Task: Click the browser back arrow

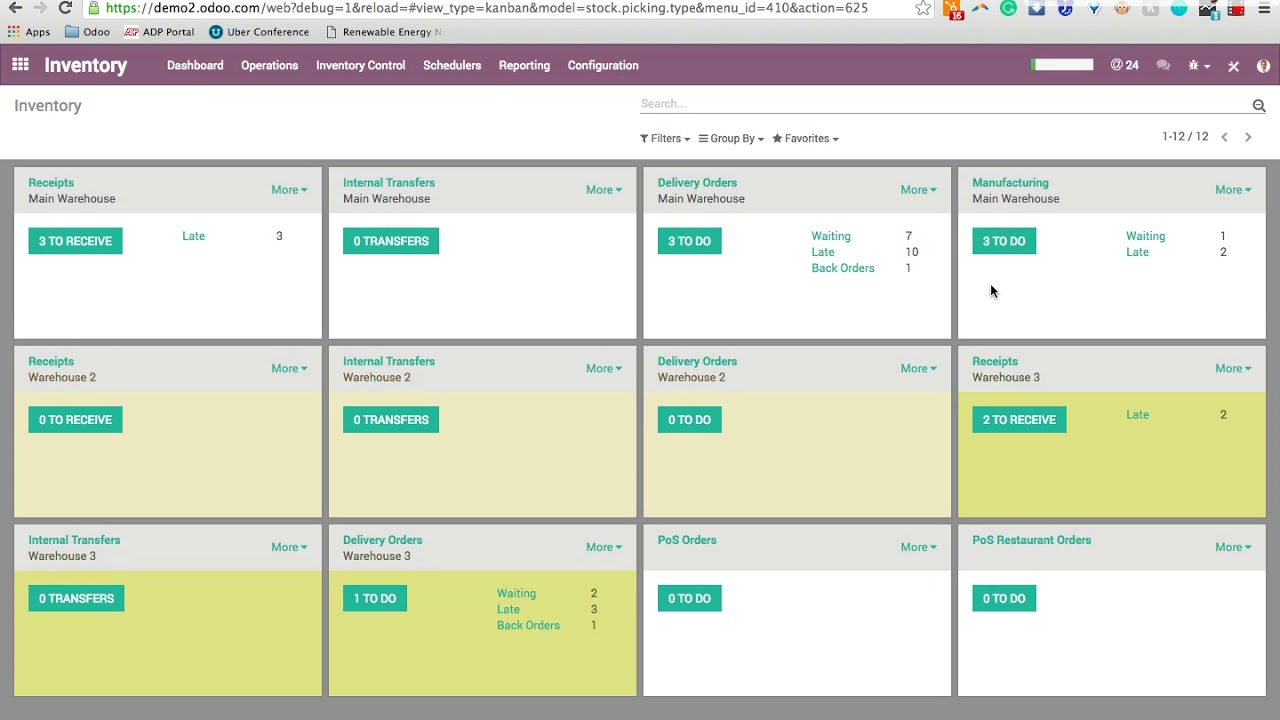Action: (x=15, y=8)
